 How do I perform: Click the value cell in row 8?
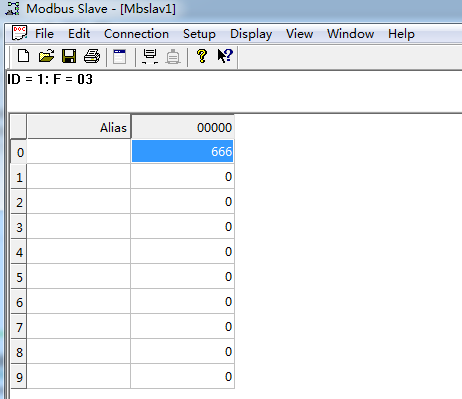(x=182, y=352)
